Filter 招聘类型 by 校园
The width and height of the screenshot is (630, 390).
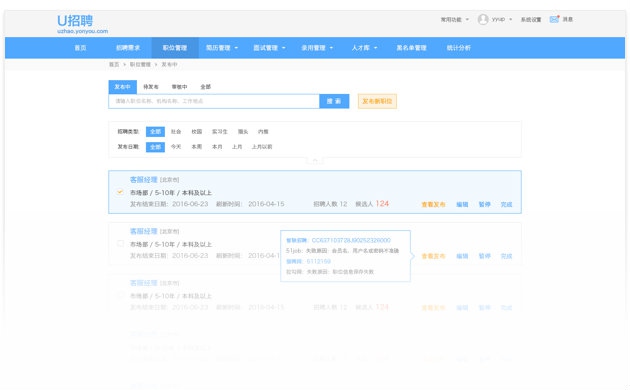point(196,132)
